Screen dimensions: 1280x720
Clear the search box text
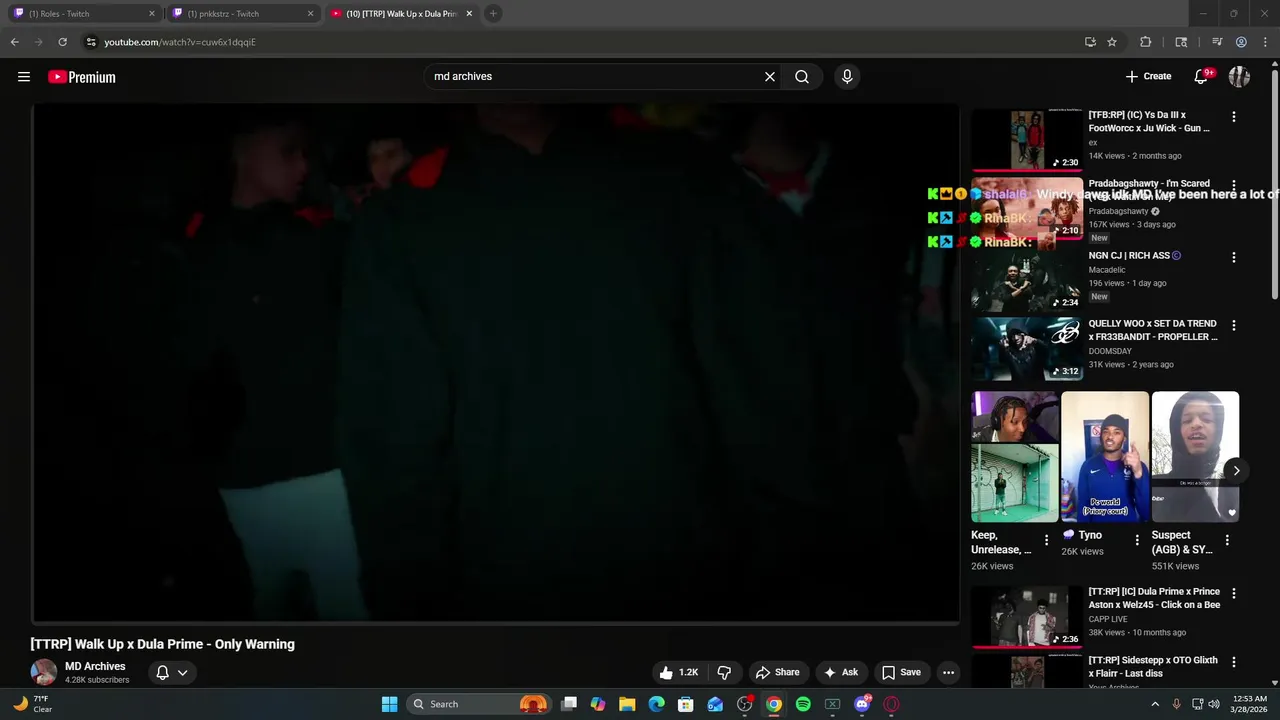tap(770, 77)
